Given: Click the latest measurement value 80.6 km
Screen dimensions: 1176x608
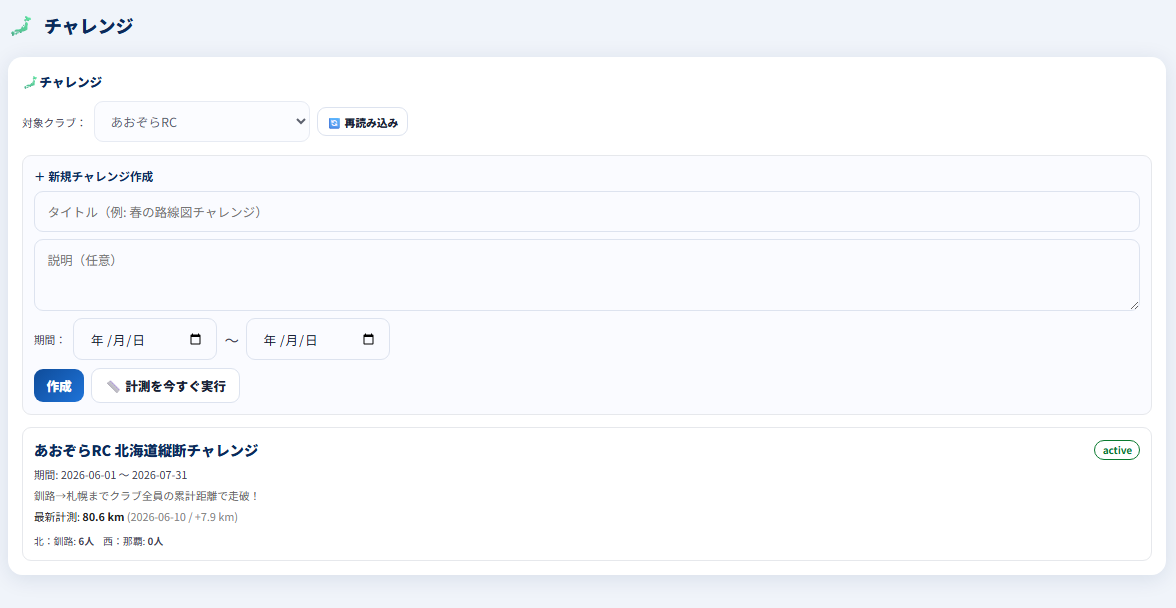Looking at the screenshot, I should [x=103, y=517].
